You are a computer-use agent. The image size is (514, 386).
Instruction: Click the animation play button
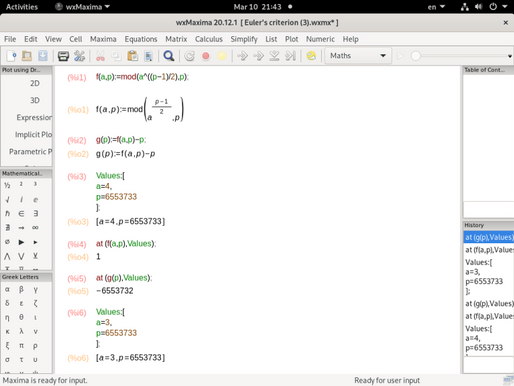pyautogui.click(x=400, y=56)
